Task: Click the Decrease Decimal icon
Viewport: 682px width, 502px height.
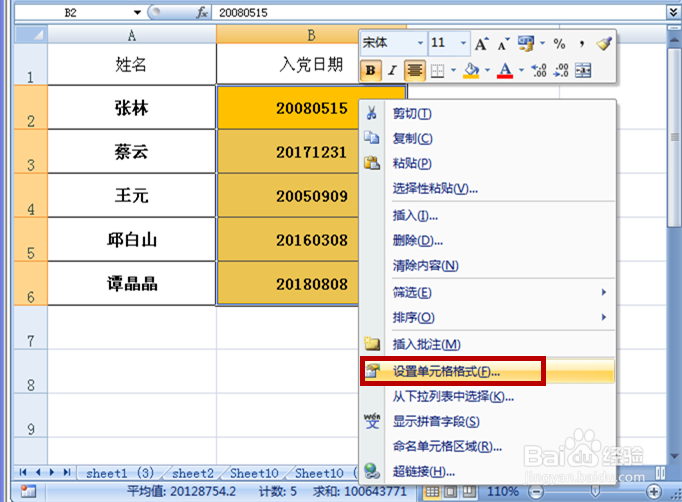Action: (561, 70)
